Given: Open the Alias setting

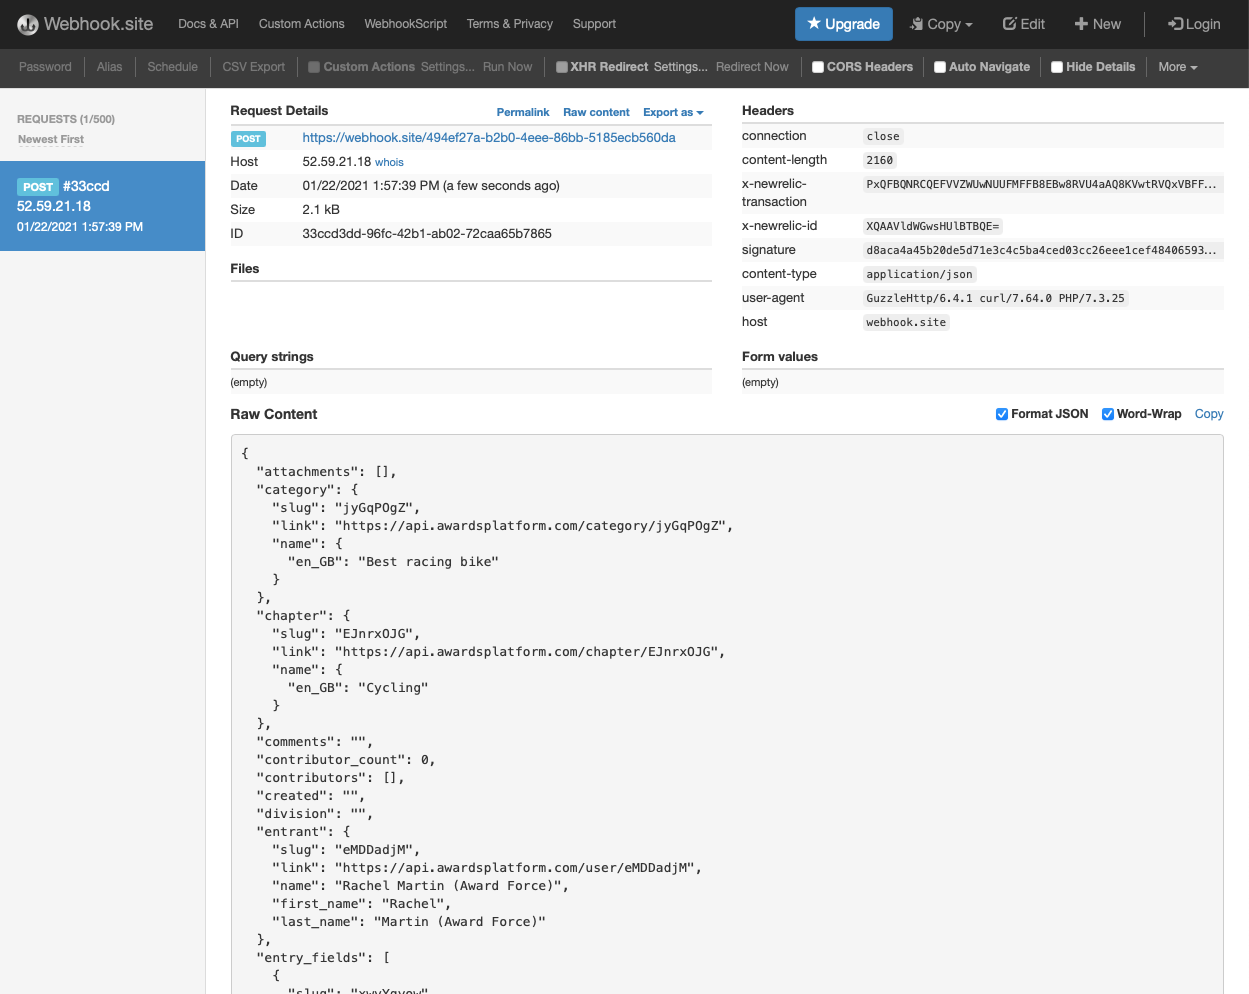Looking at the screenshot, I should 109,67.
